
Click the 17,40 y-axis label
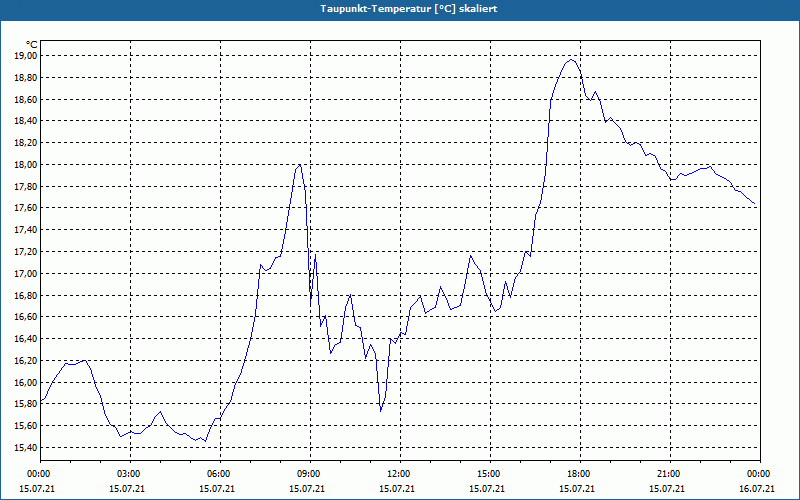(27, 230)
